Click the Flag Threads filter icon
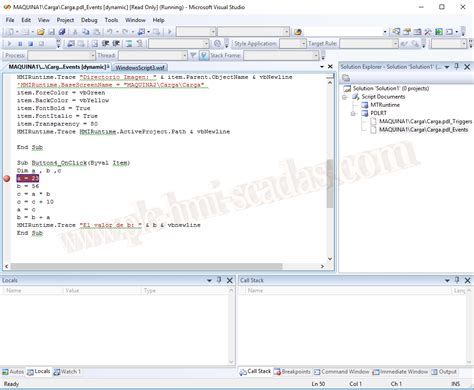 coord(193,55)
